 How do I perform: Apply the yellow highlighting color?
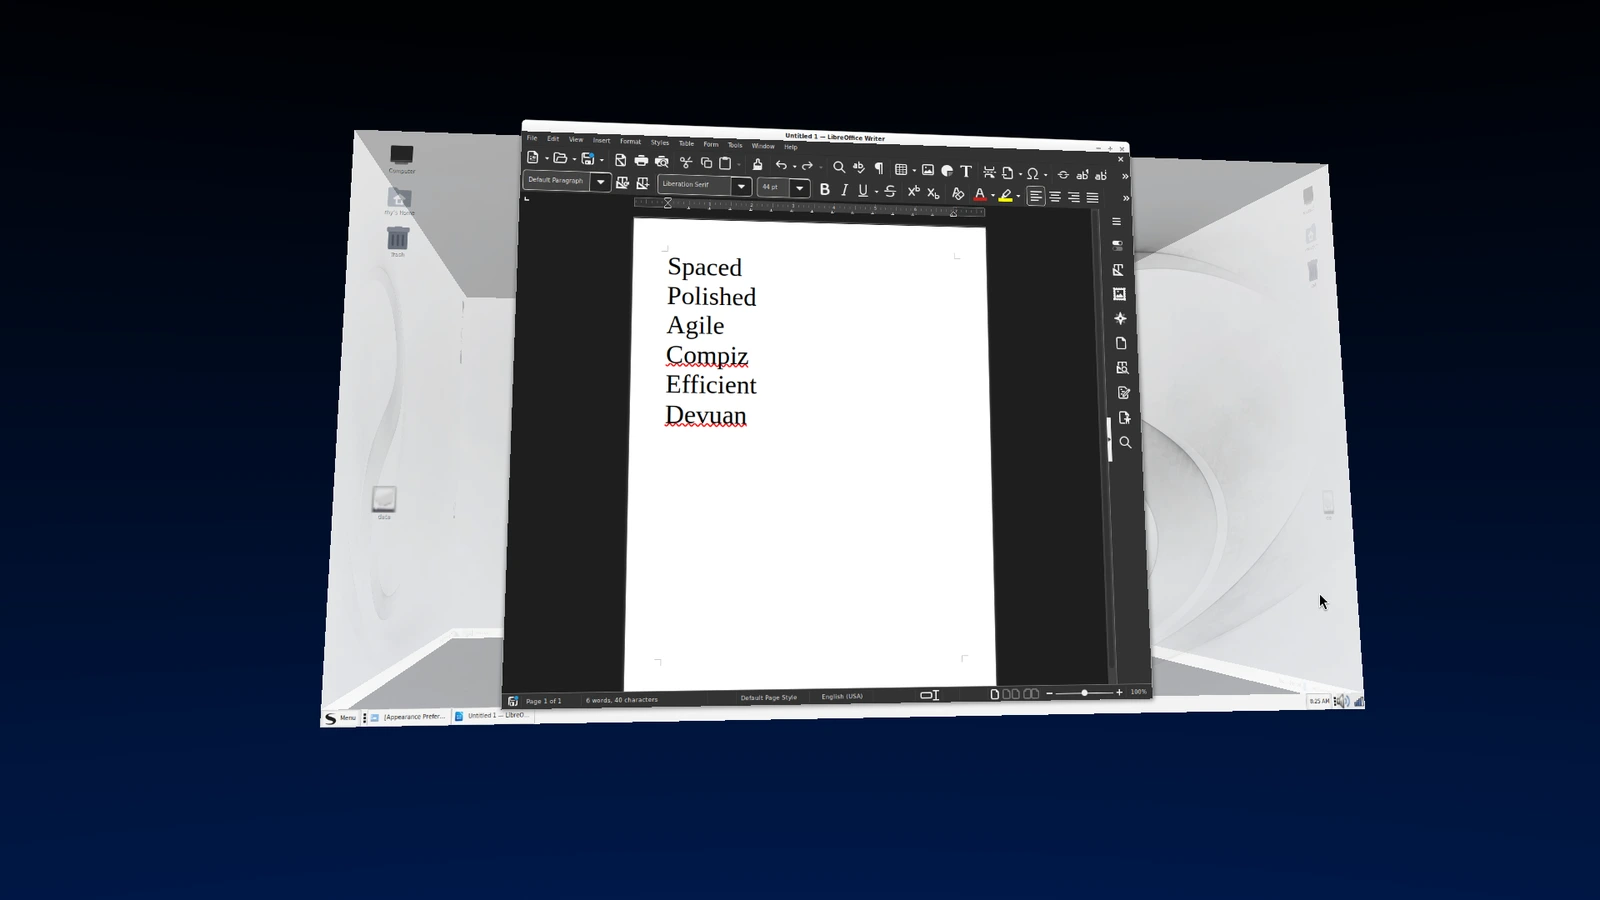tap(1005, 195)
